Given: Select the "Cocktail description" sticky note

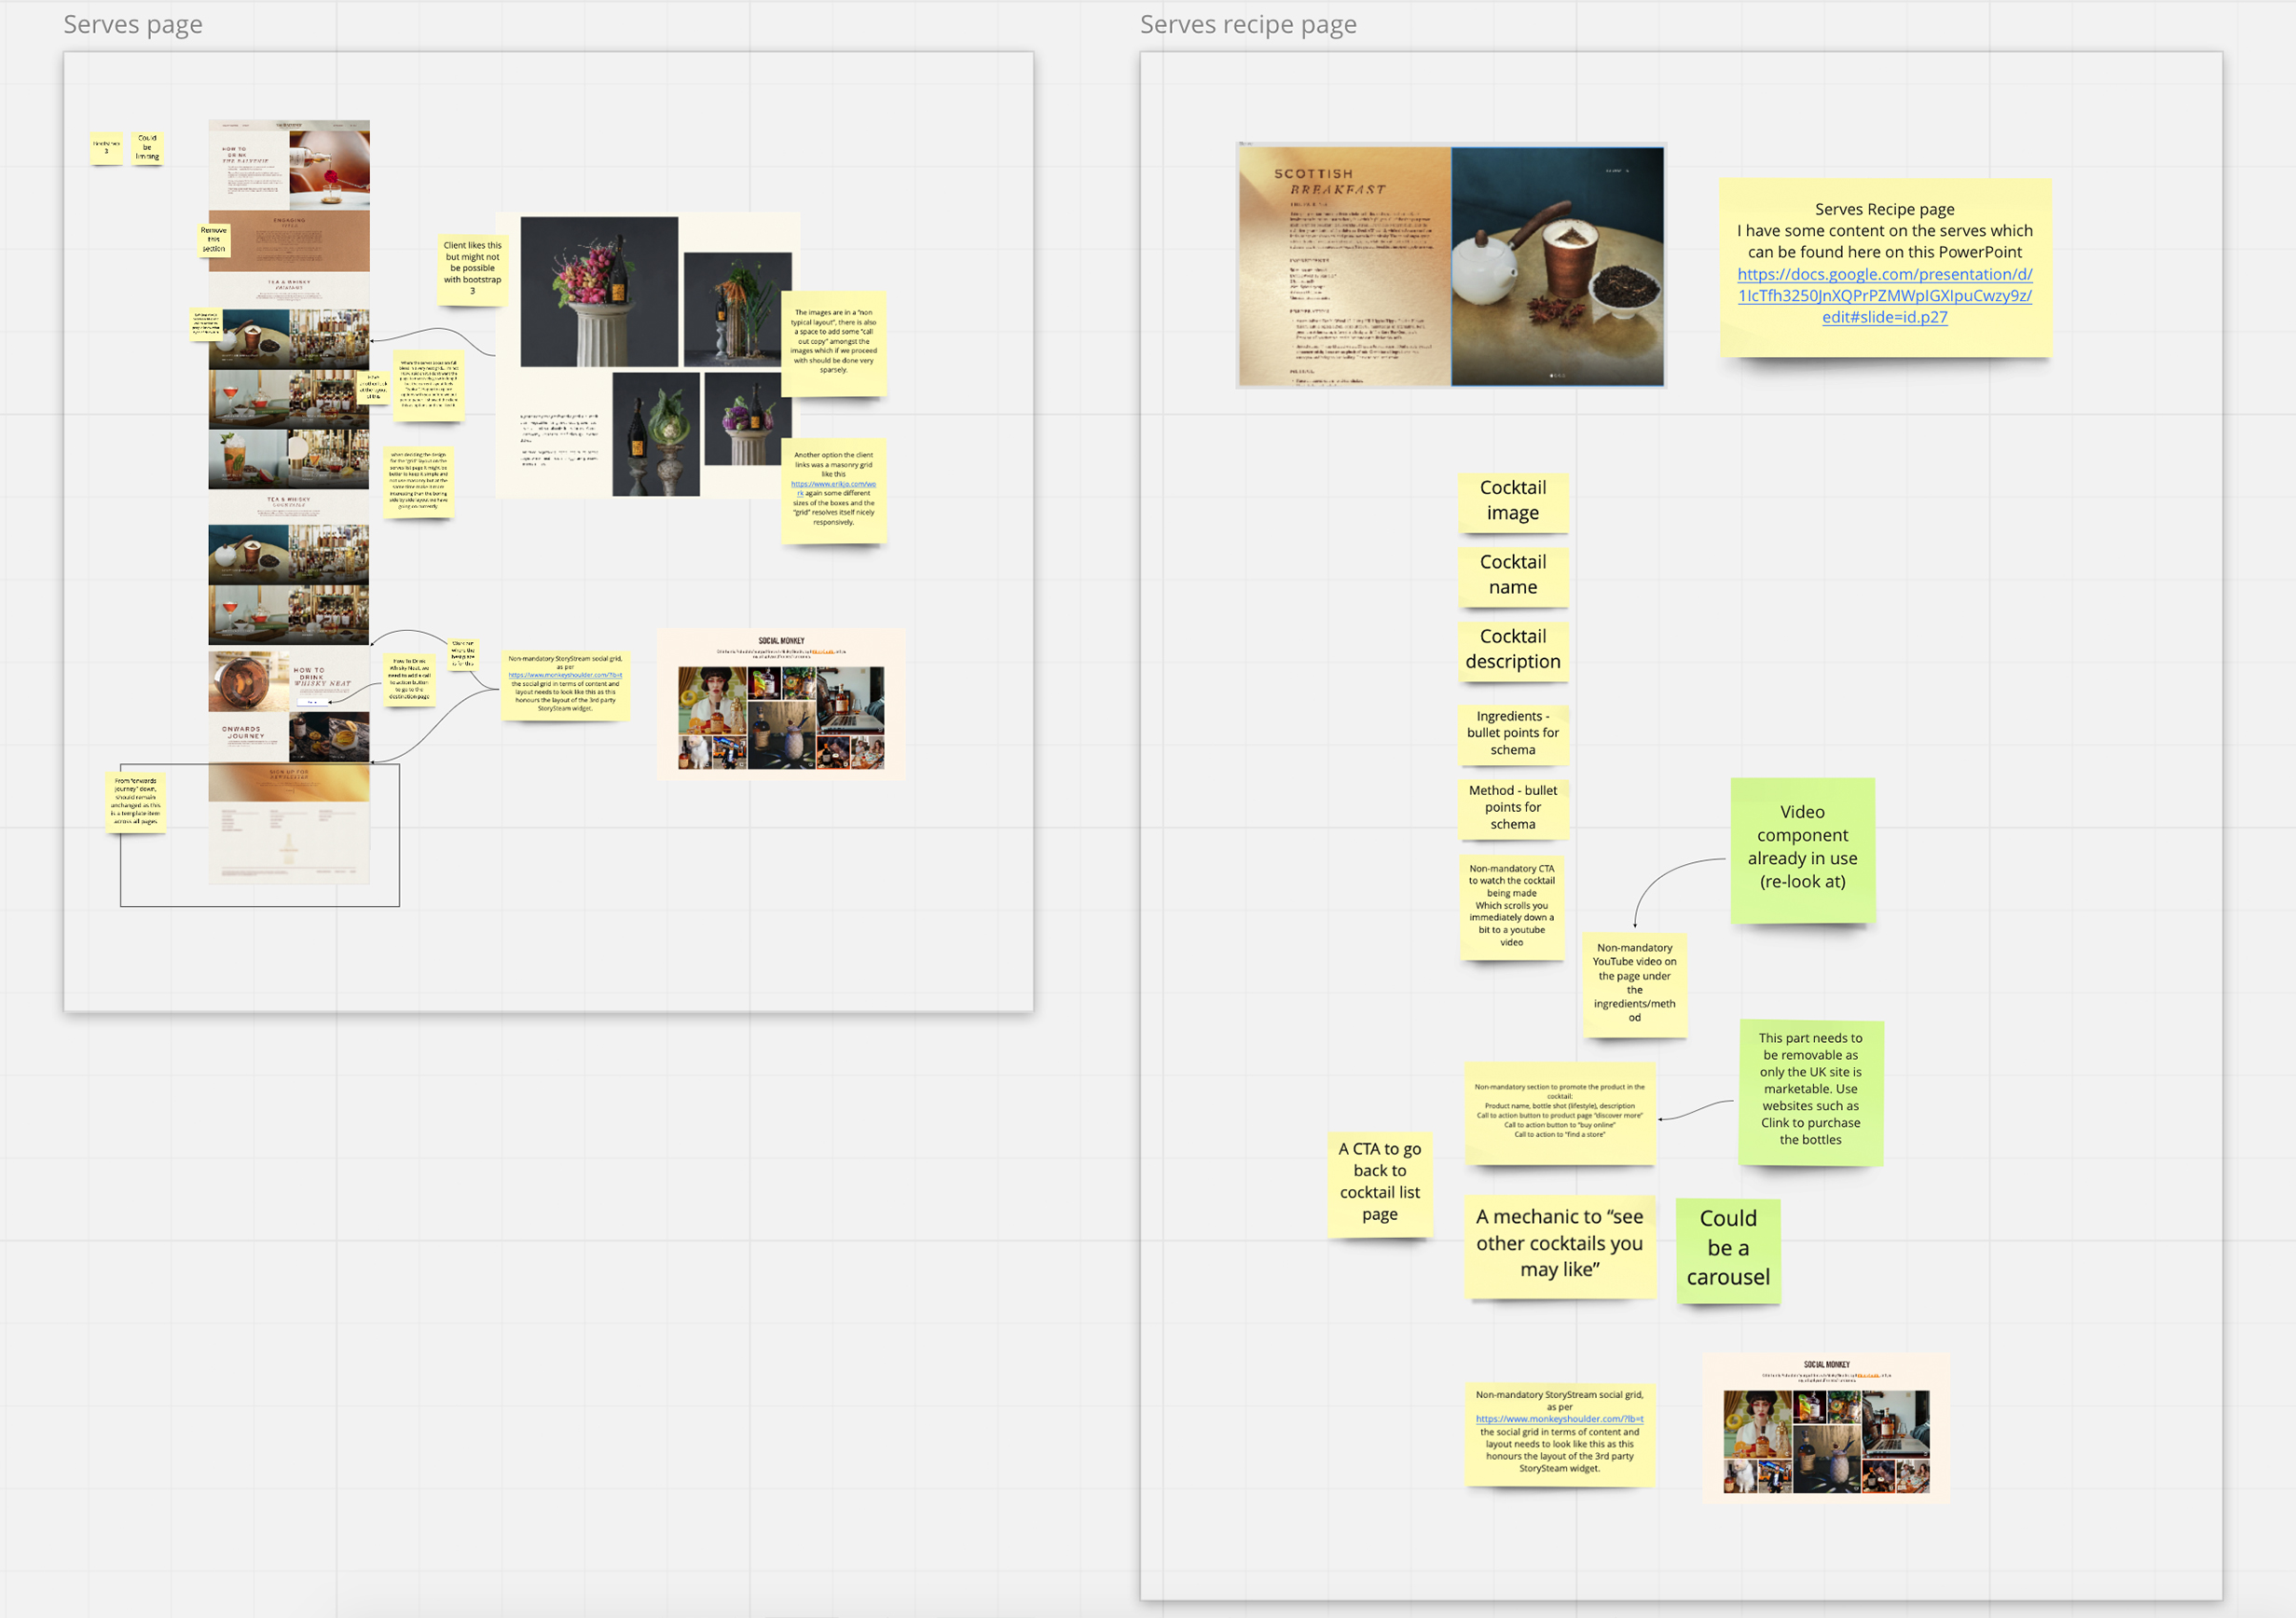Looking at the screenshot, I should [x=1512, y=650].
